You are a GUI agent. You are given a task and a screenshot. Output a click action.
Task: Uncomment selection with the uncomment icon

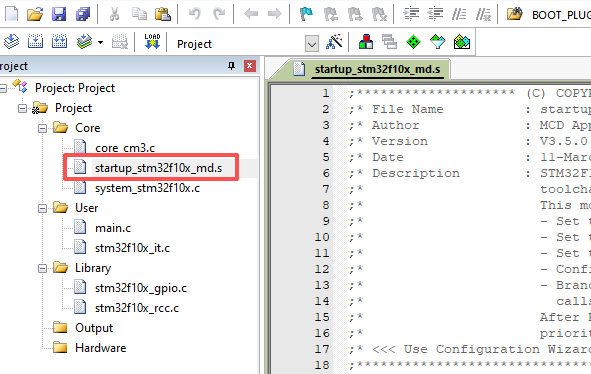tap(483, 14)
